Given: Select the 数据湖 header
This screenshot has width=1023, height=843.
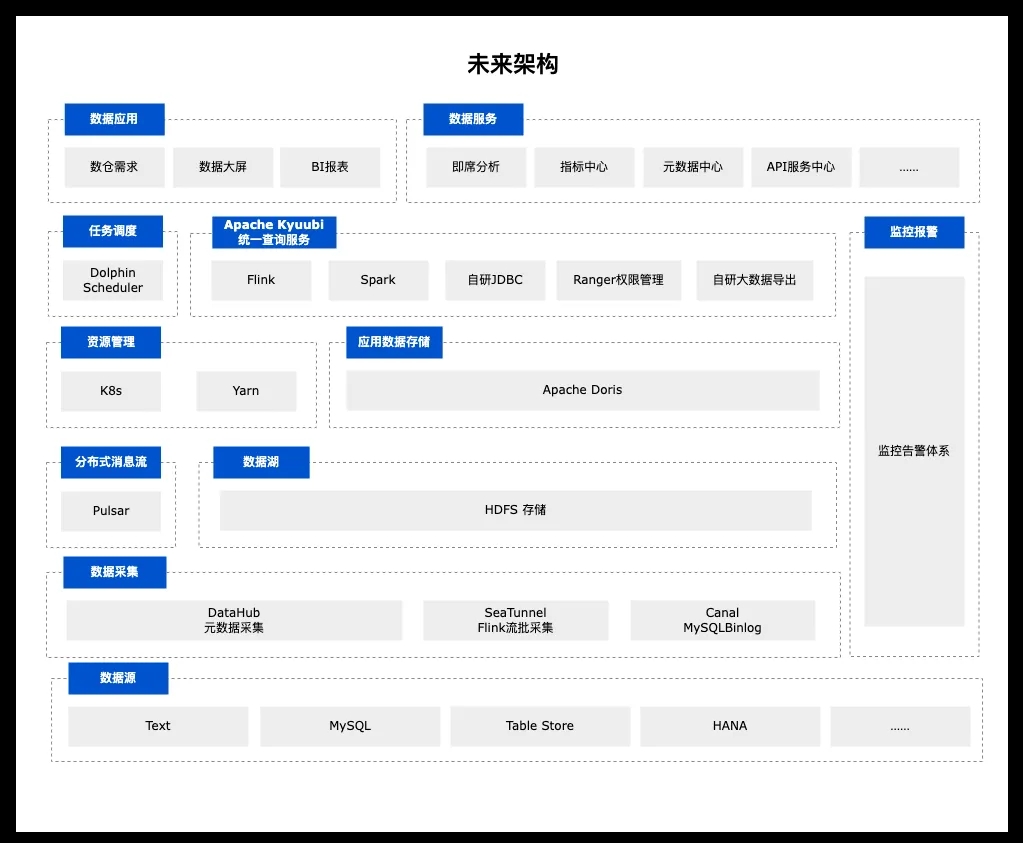Looking at the screenshot, I should click(261, 462).
